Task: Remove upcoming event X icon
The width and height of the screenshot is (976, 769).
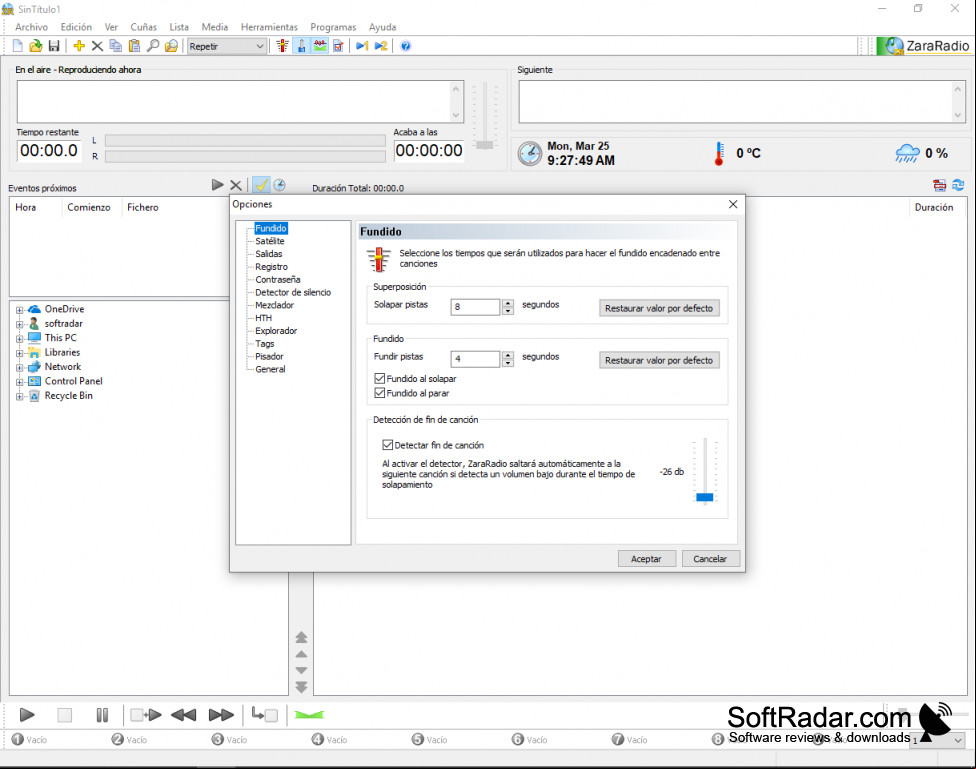Action: [236, 185]
